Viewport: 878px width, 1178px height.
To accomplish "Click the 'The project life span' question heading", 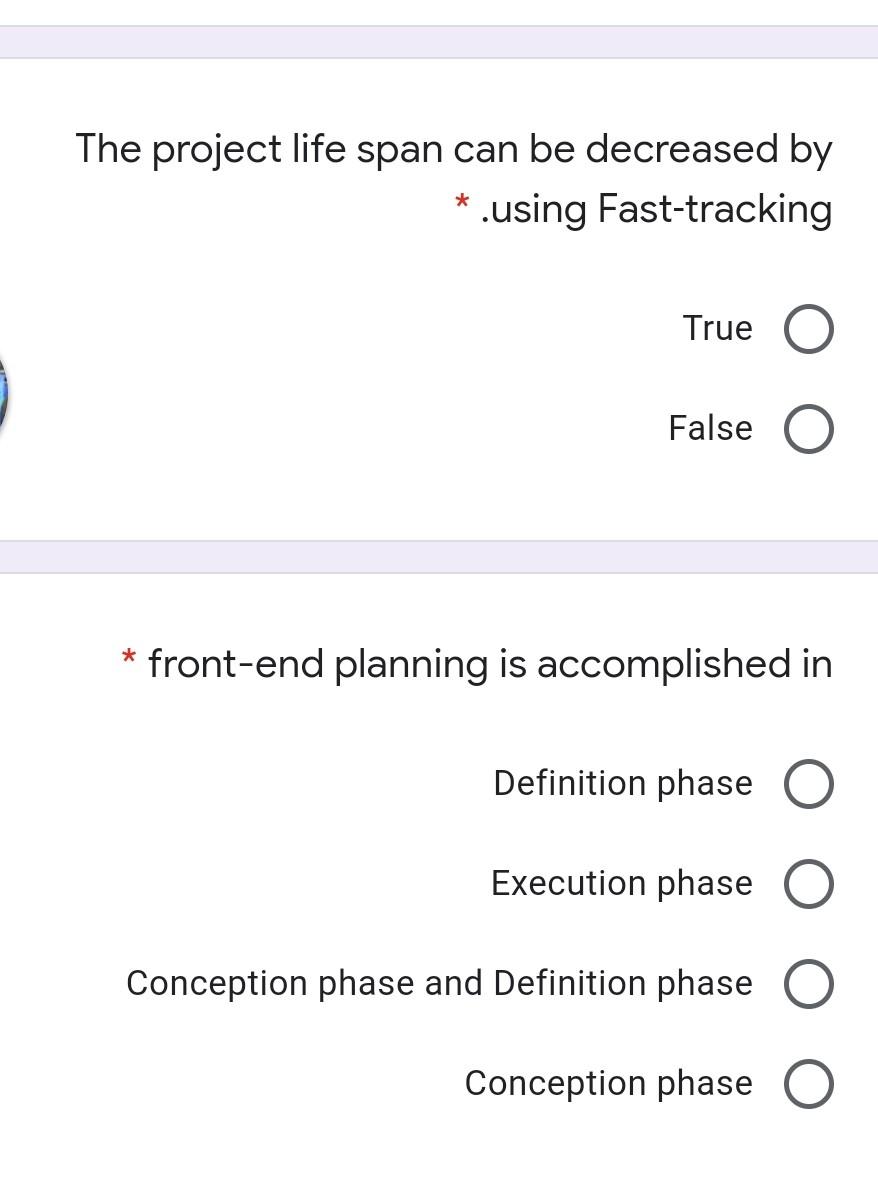I will coord(453,149).
